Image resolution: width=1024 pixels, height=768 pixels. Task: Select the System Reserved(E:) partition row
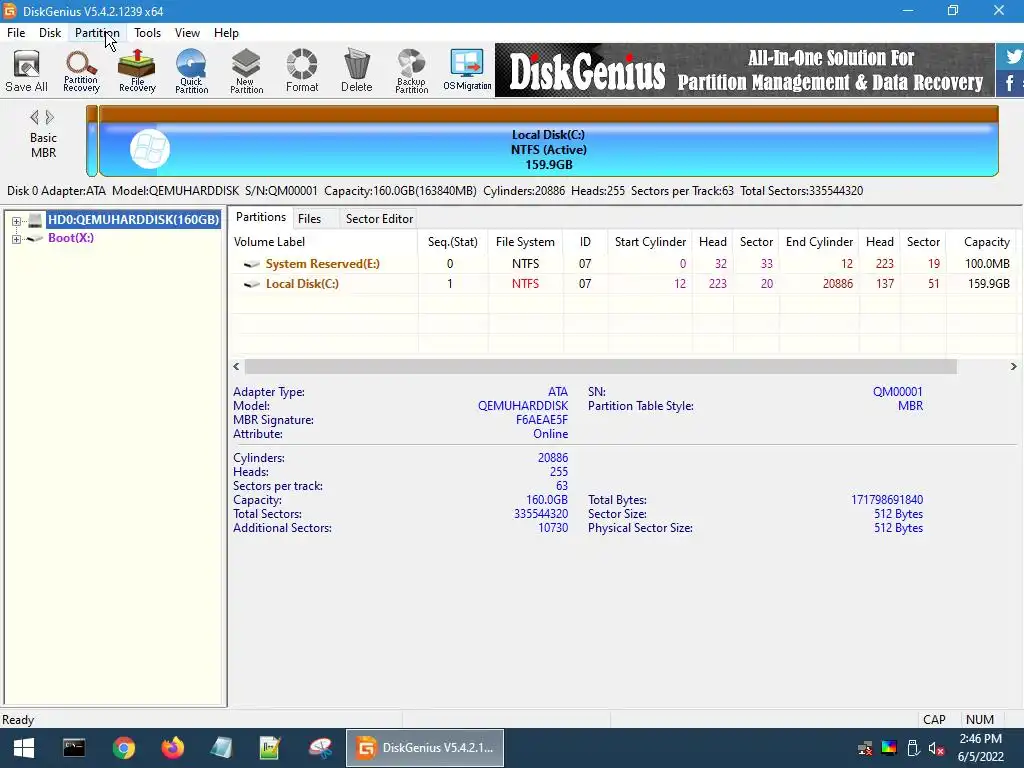pyautogui.click(x=622, y=264)
